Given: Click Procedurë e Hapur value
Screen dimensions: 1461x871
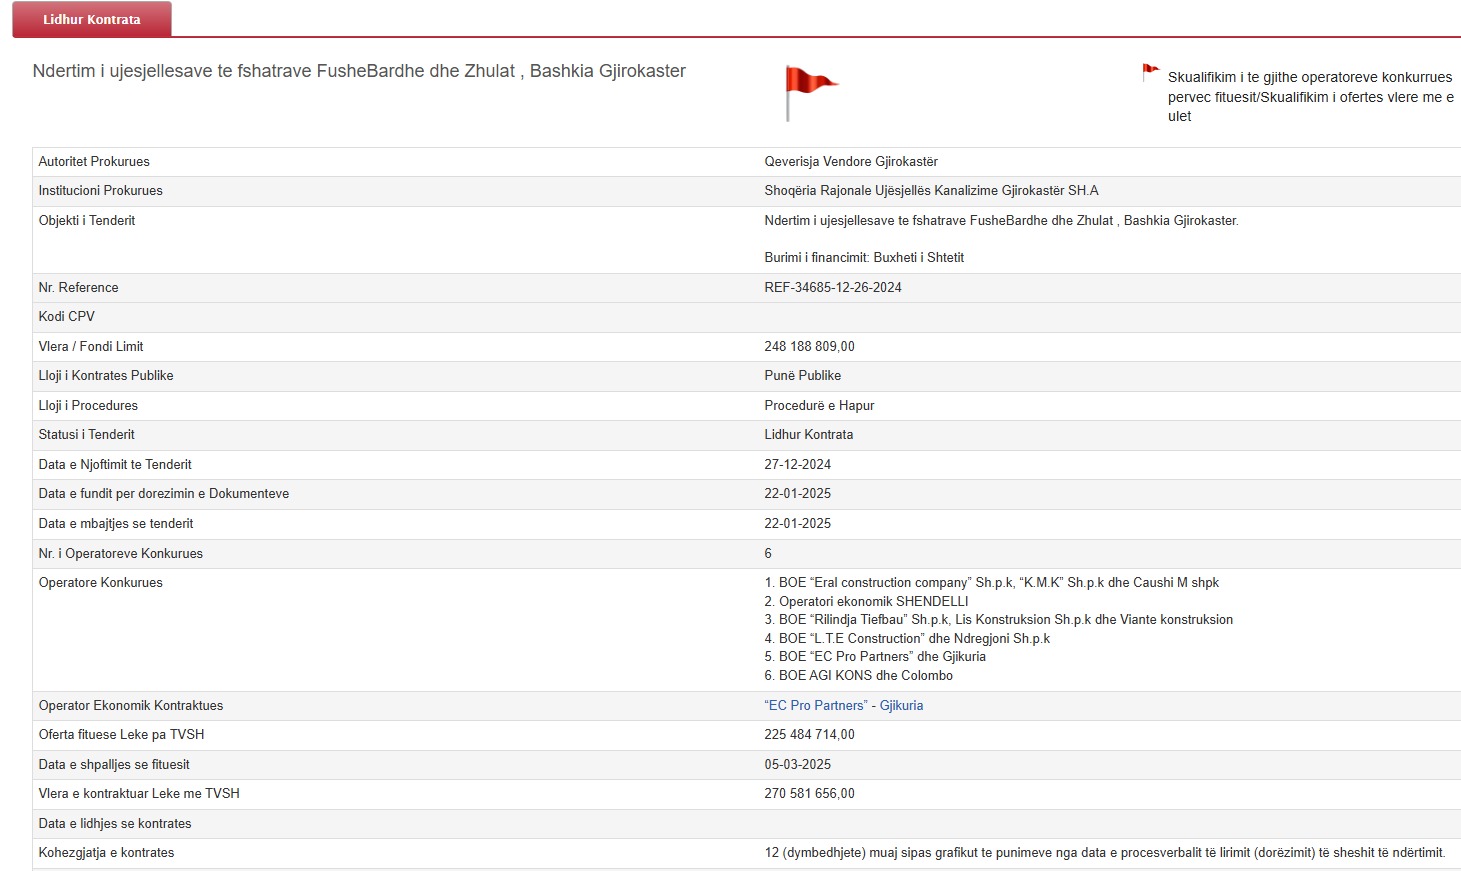Looking at the screenshot, I should pos(819,405).
